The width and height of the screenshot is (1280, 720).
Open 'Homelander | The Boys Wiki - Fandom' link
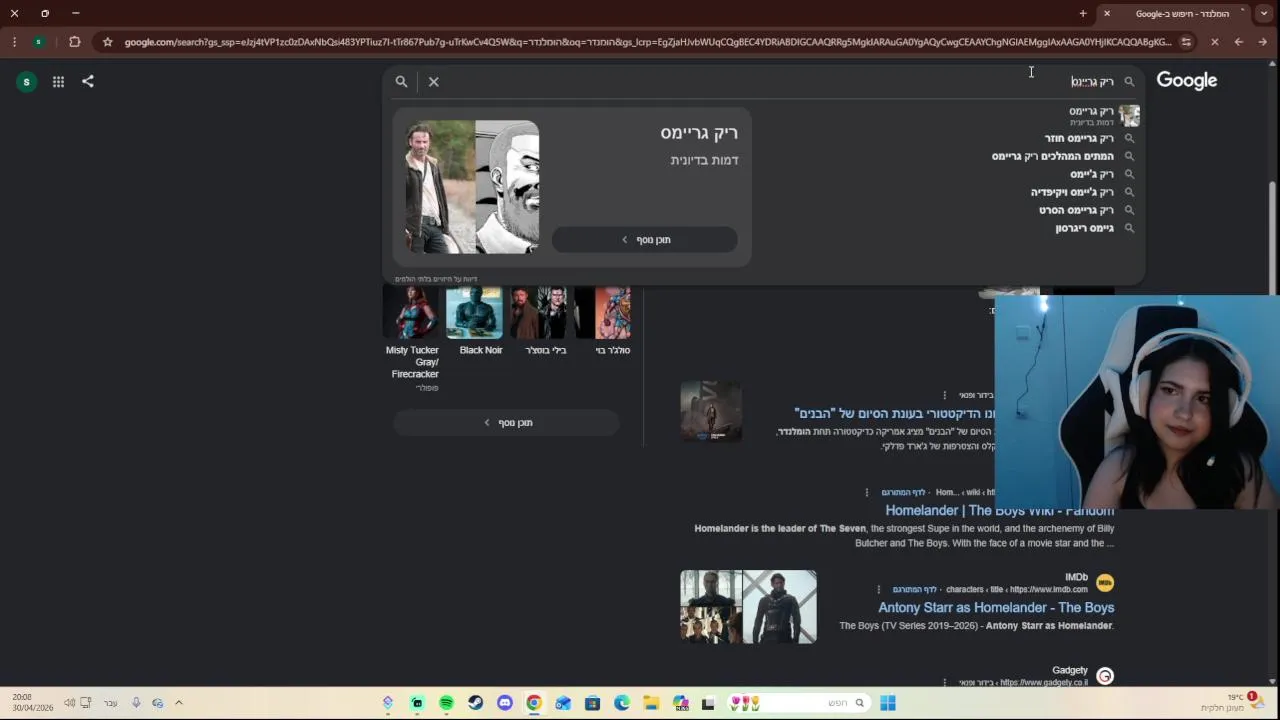[999, 511]
